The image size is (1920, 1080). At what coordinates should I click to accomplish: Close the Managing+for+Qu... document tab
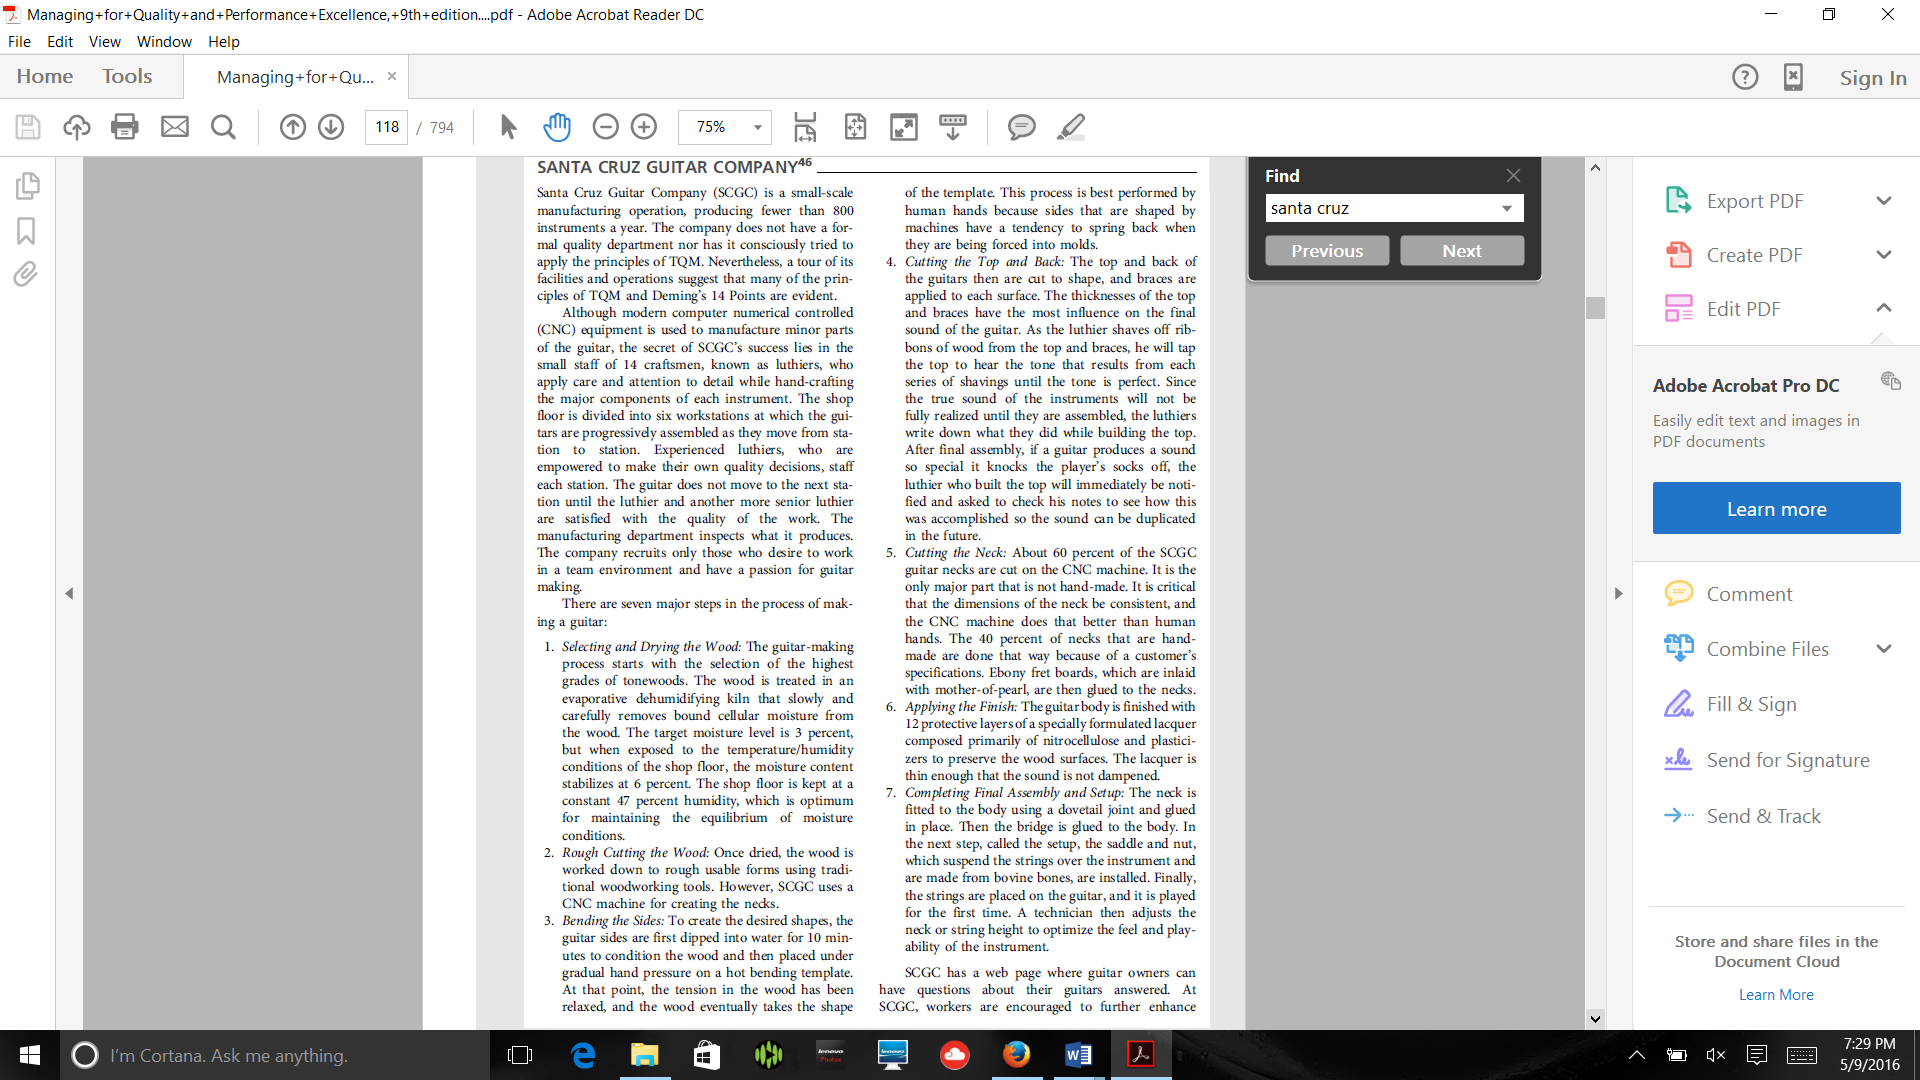392,76
